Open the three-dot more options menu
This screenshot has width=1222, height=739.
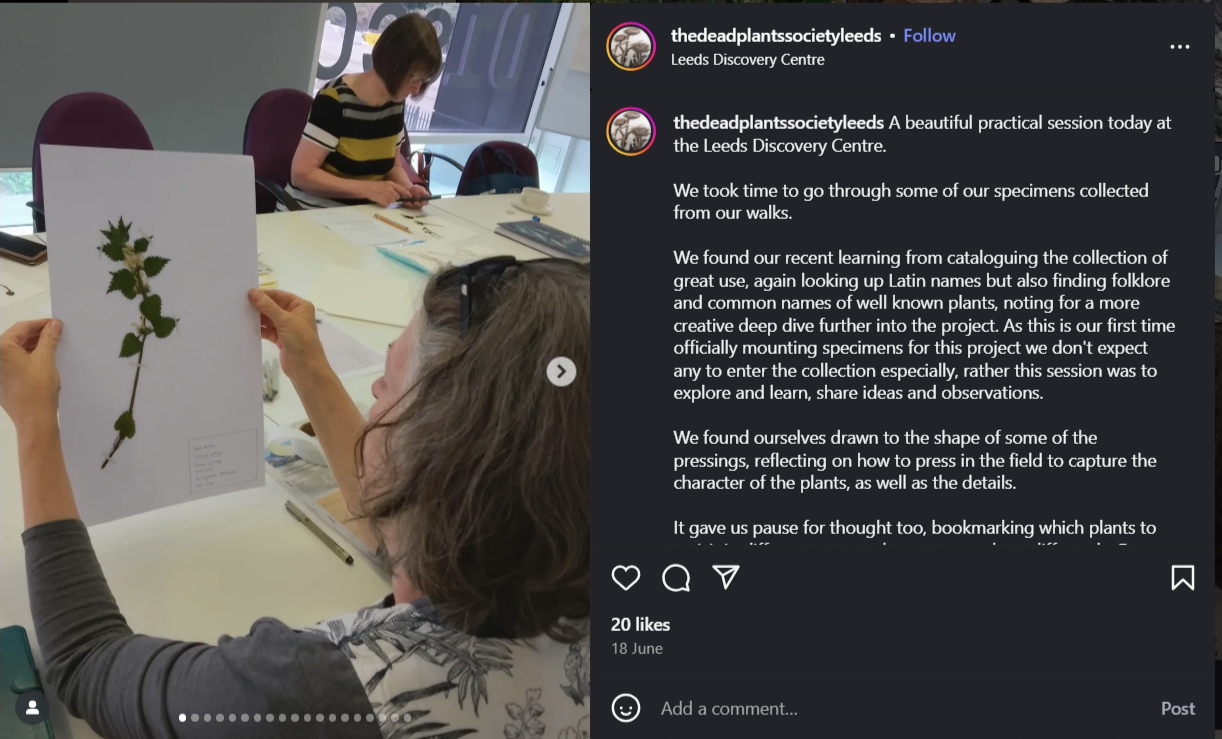tap(1180, 47)
